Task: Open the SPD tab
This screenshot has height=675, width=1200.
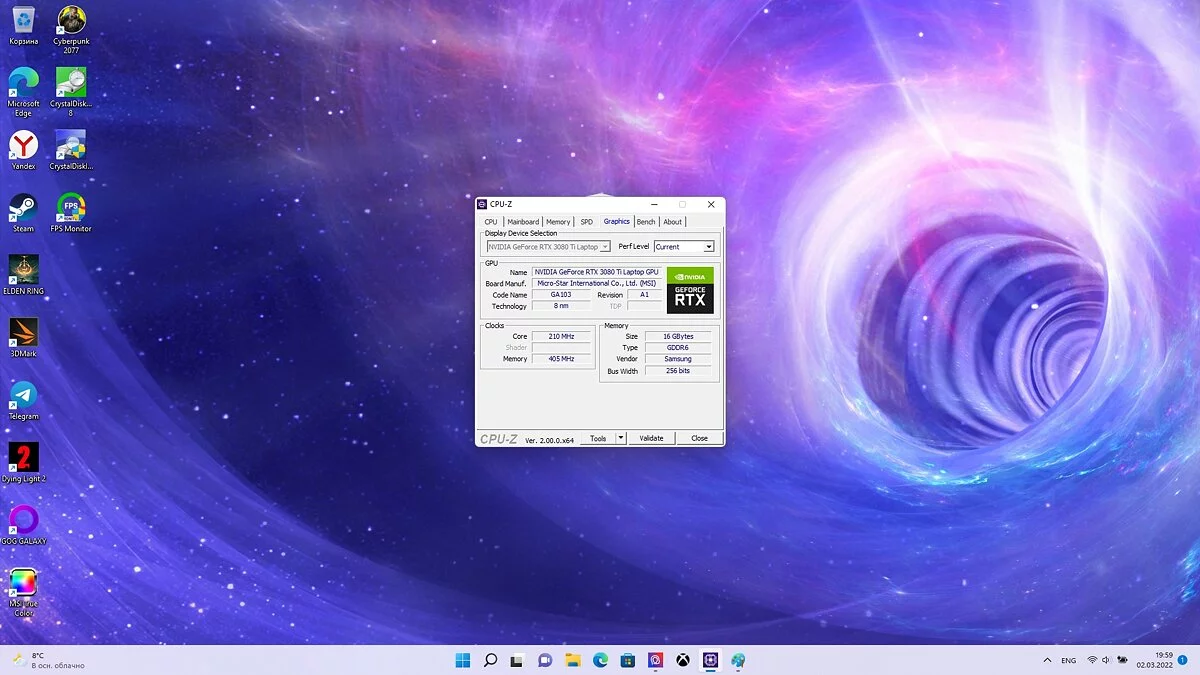Action: [x=586, y=222]
